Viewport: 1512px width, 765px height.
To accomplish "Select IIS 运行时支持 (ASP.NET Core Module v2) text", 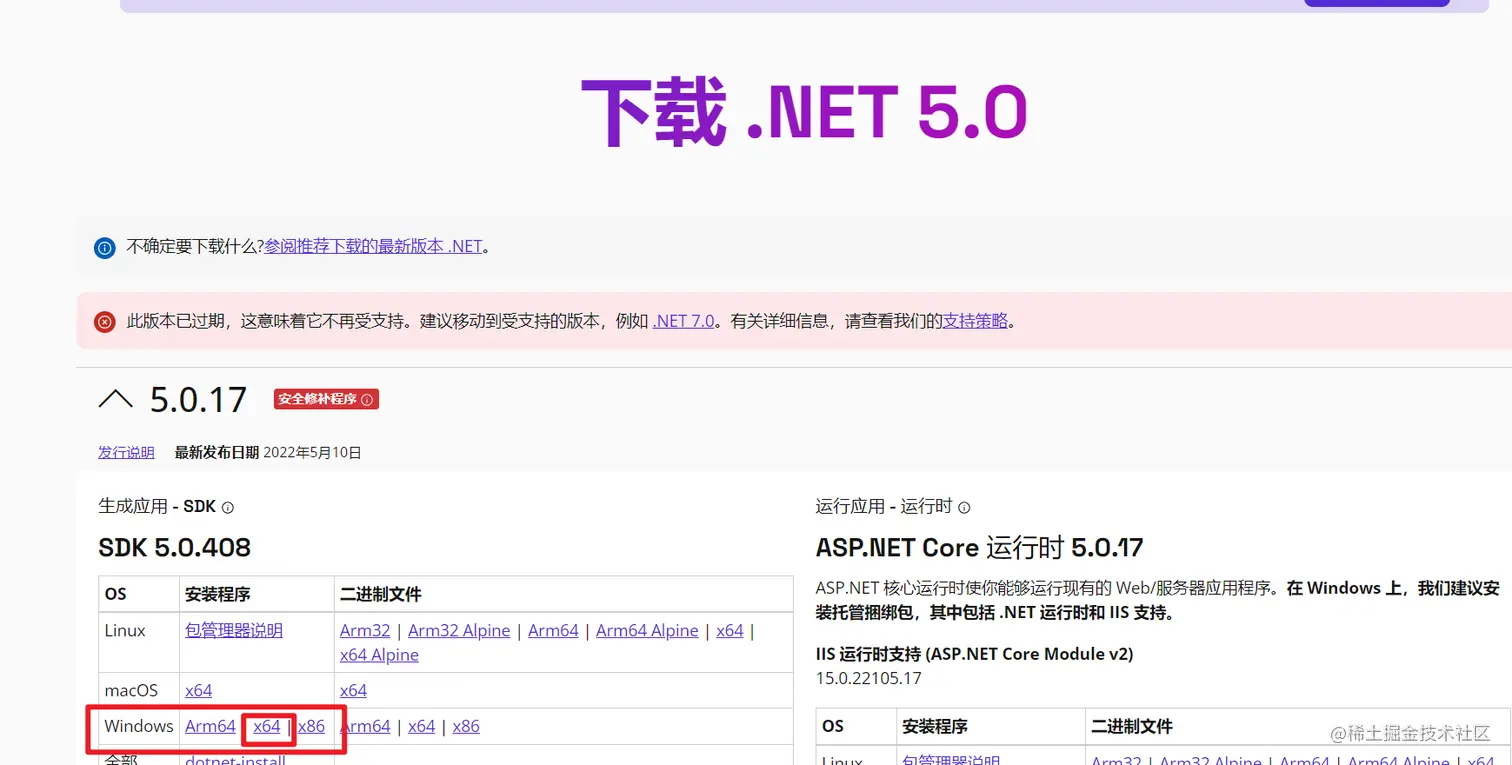I will [975, 654].
